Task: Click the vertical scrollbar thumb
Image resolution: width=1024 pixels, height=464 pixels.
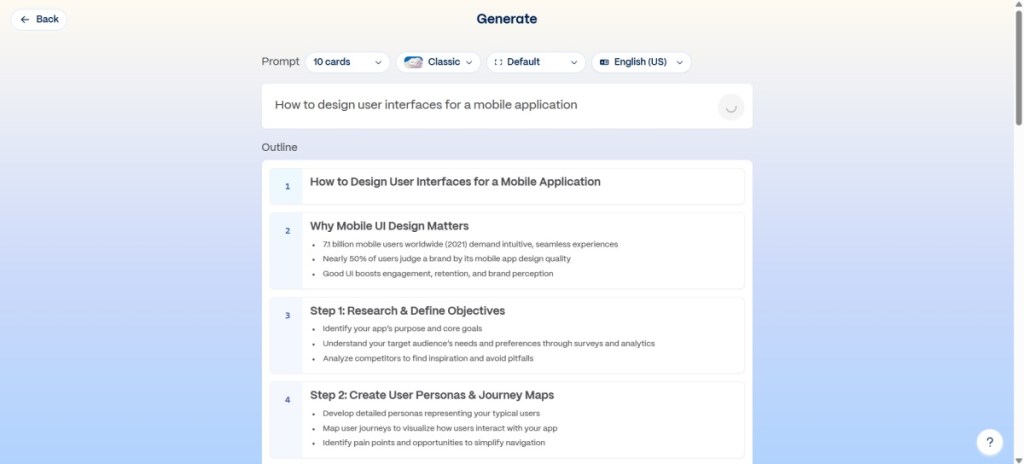Action: (1019, 67)
